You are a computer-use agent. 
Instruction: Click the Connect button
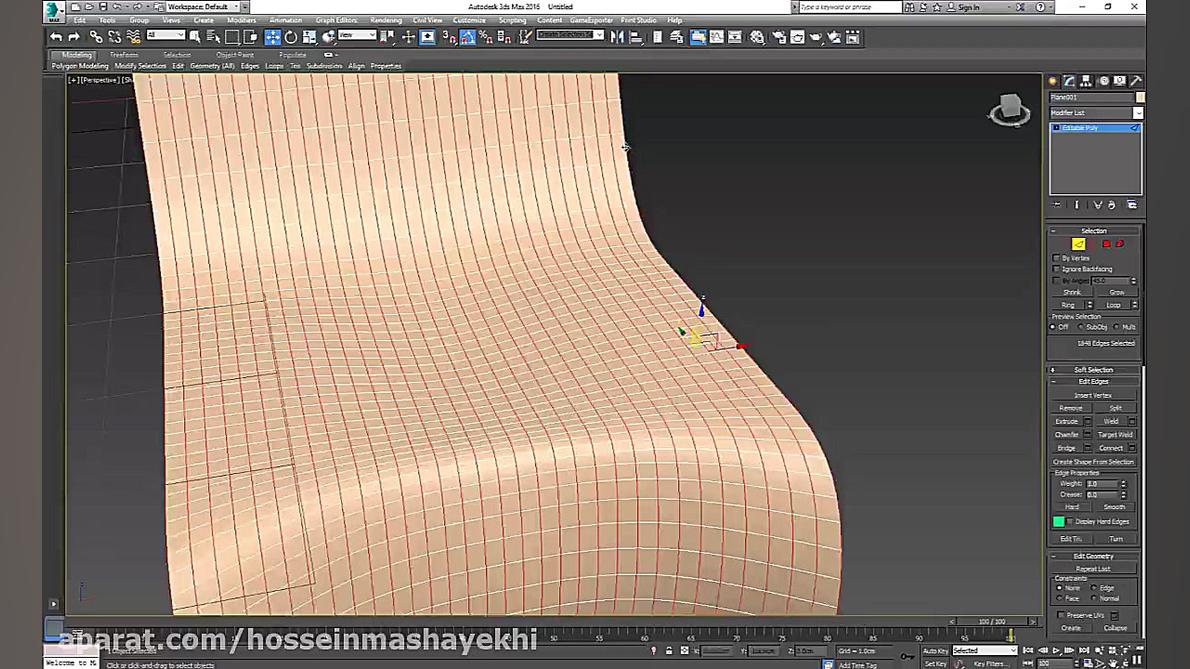[1111, 448]
